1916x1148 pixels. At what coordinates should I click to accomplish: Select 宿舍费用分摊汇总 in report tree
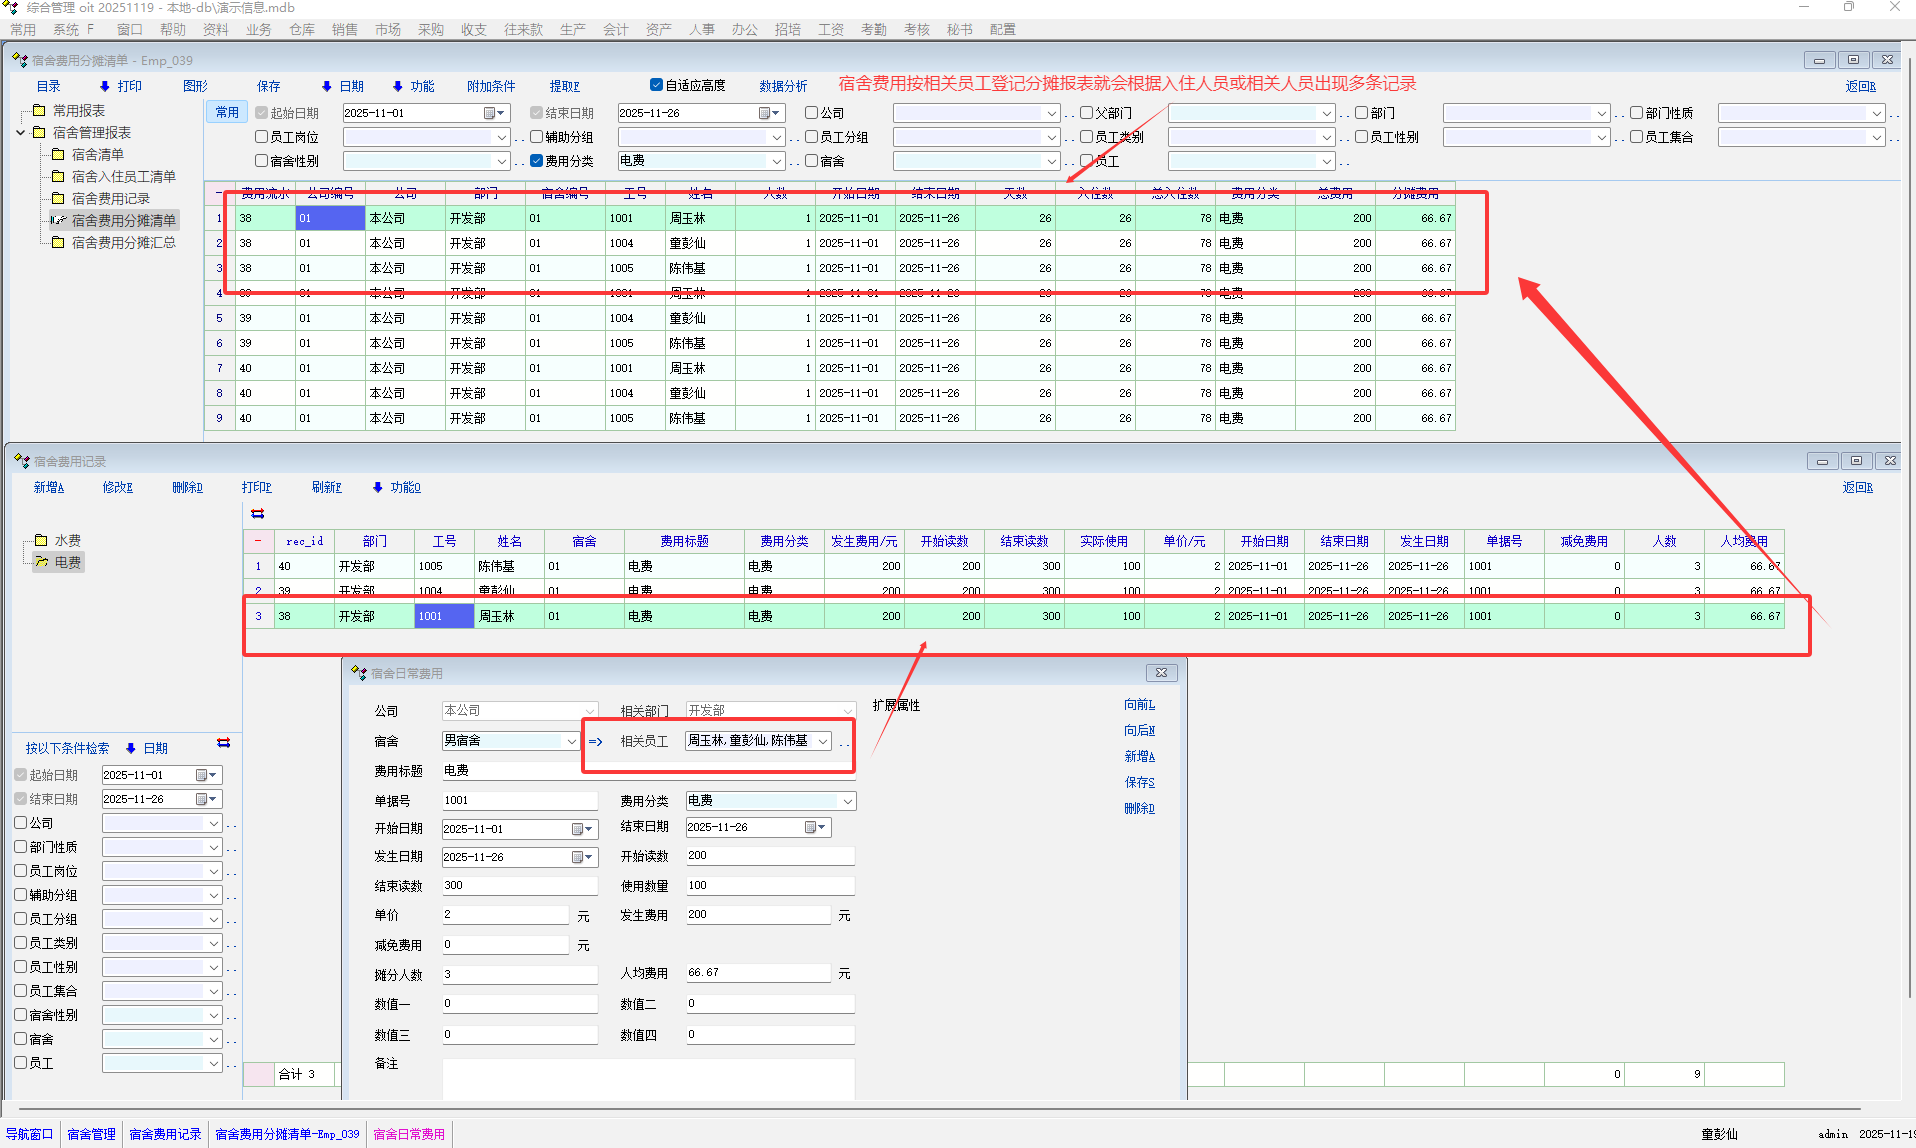click(x=122, y=242)
